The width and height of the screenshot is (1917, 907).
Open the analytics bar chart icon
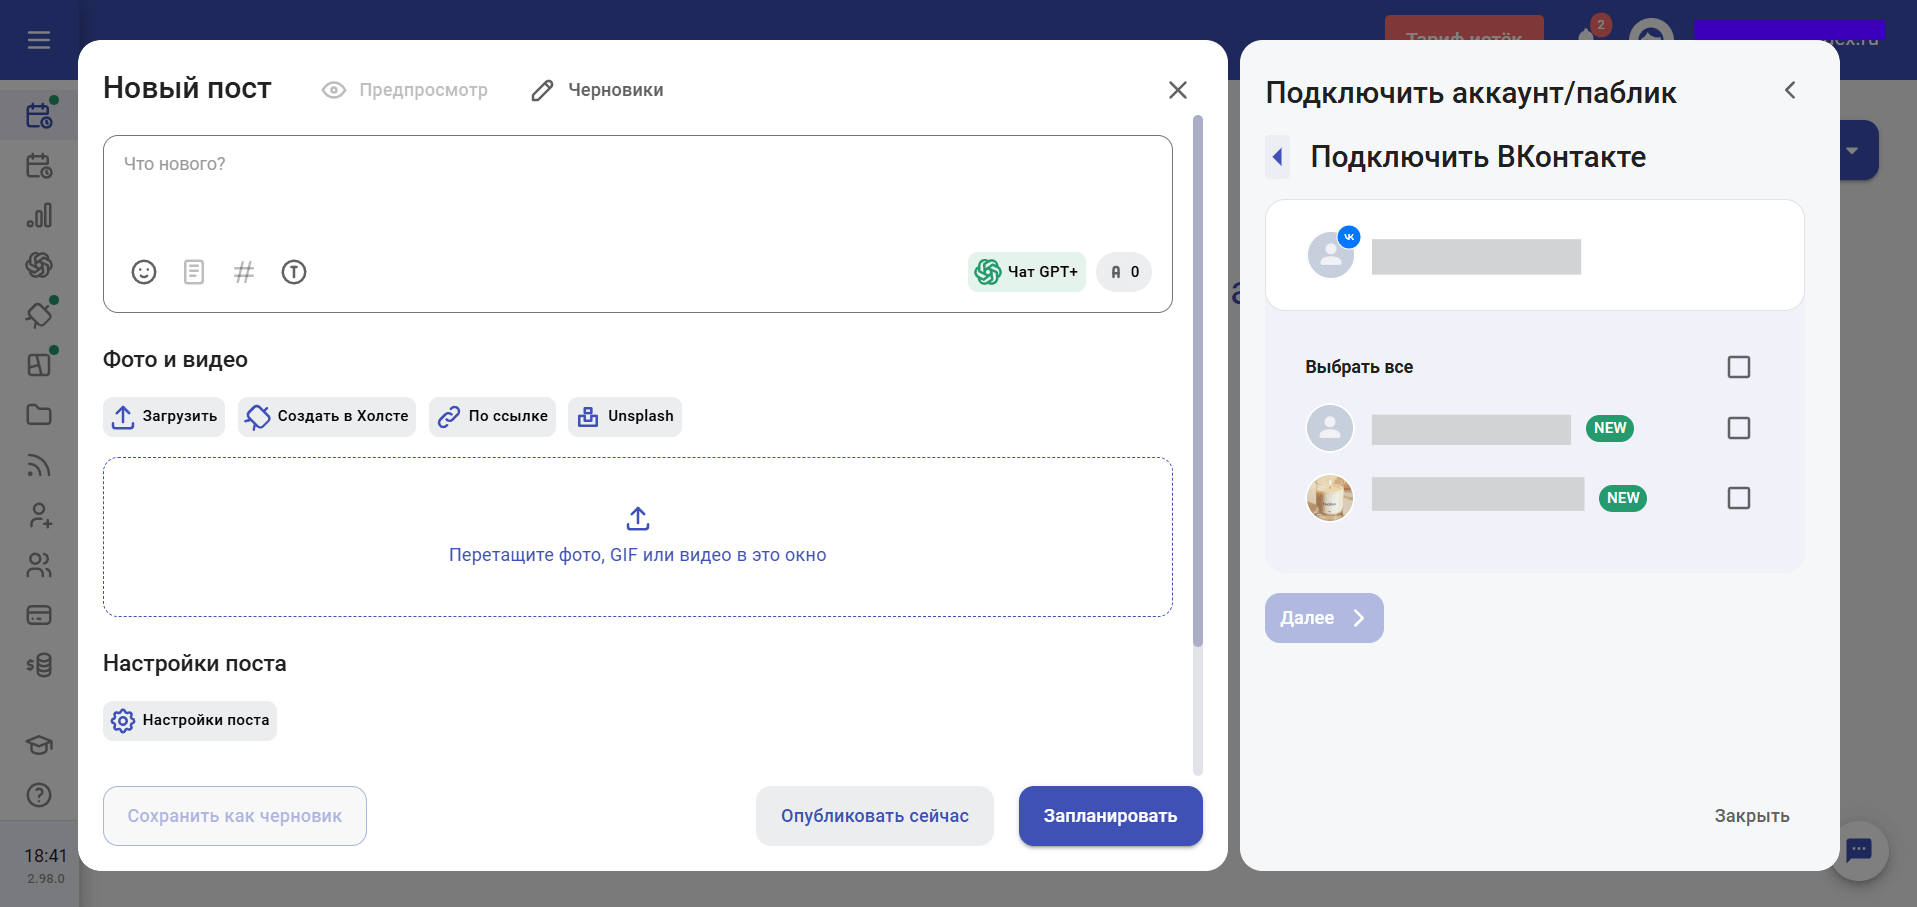[39, 215]
